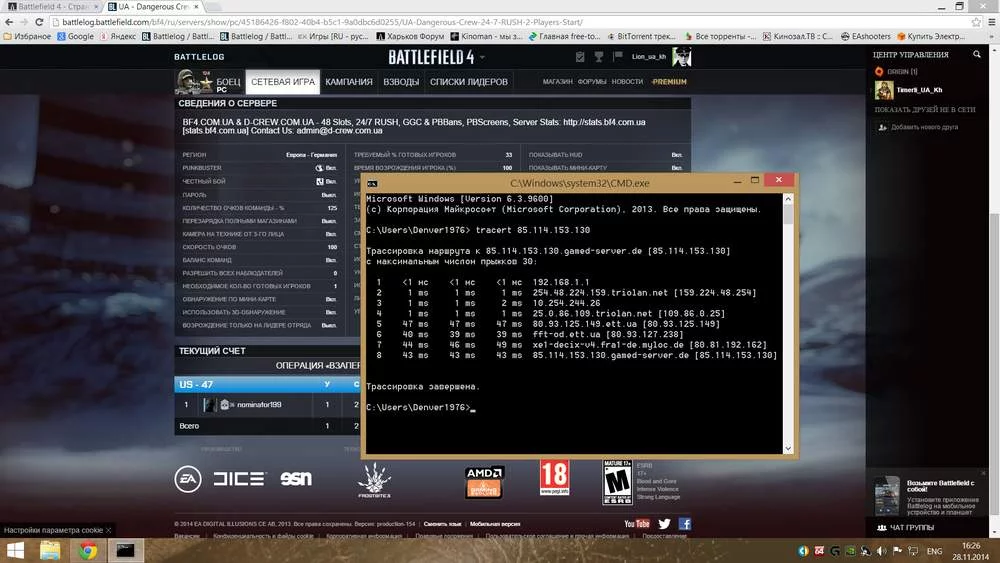Switch to the КАМПАНИЯ tab
1000x563 pixels.
(x=349, y=82)
